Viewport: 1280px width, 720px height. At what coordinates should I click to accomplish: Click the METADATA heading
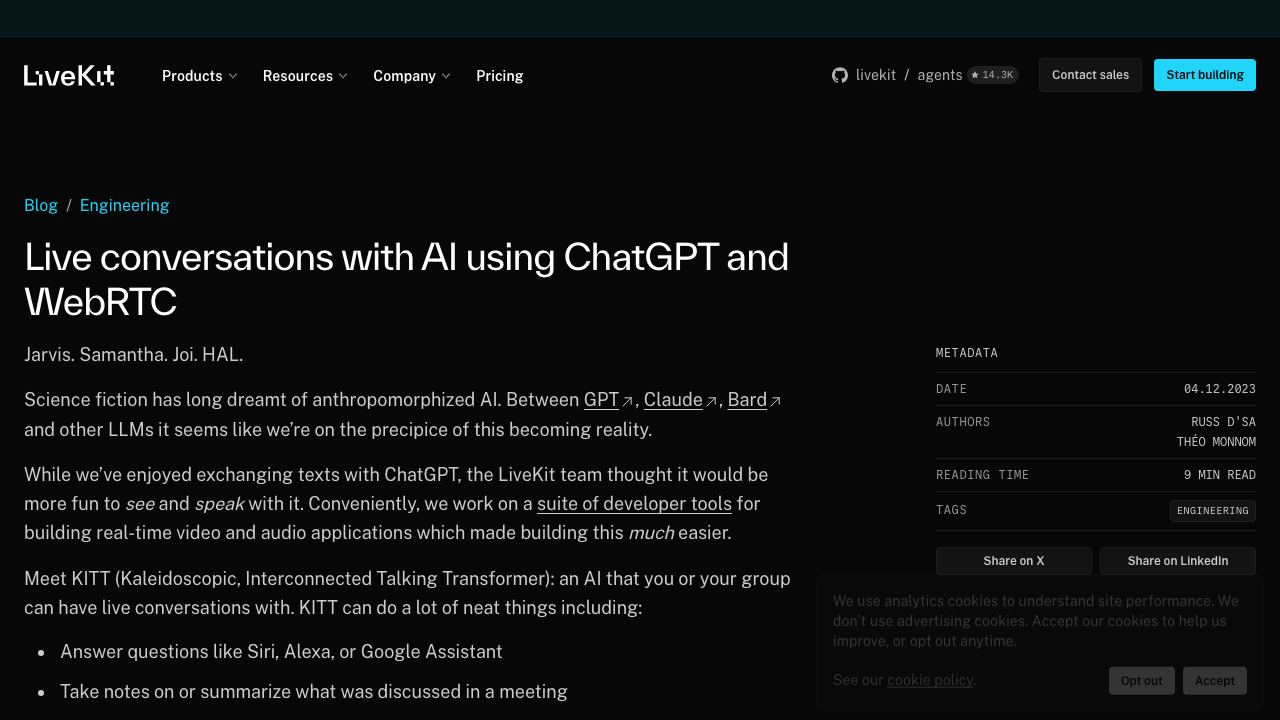tap(967, 353)
